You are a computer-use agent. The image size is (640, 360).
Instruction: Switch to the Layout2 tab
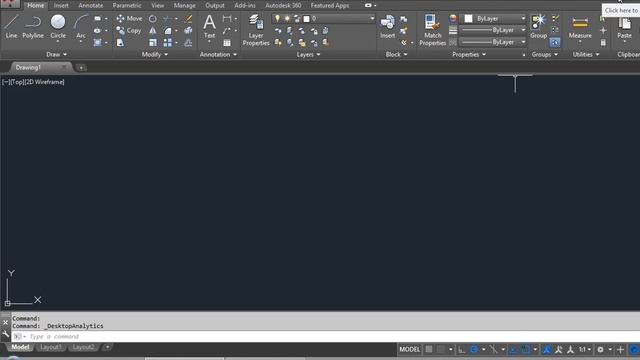[83, 347]
